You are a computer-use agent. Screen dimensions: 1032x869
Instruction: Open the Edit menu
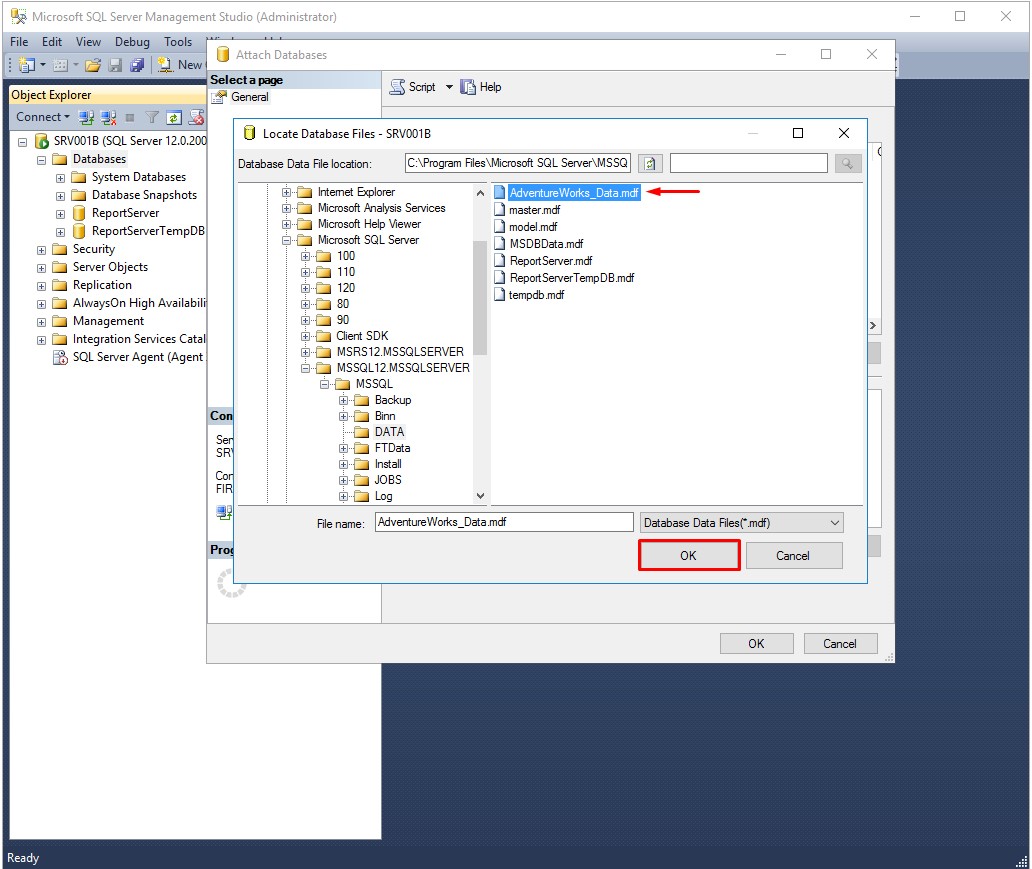pyautogui.click(x=52, y=41)
